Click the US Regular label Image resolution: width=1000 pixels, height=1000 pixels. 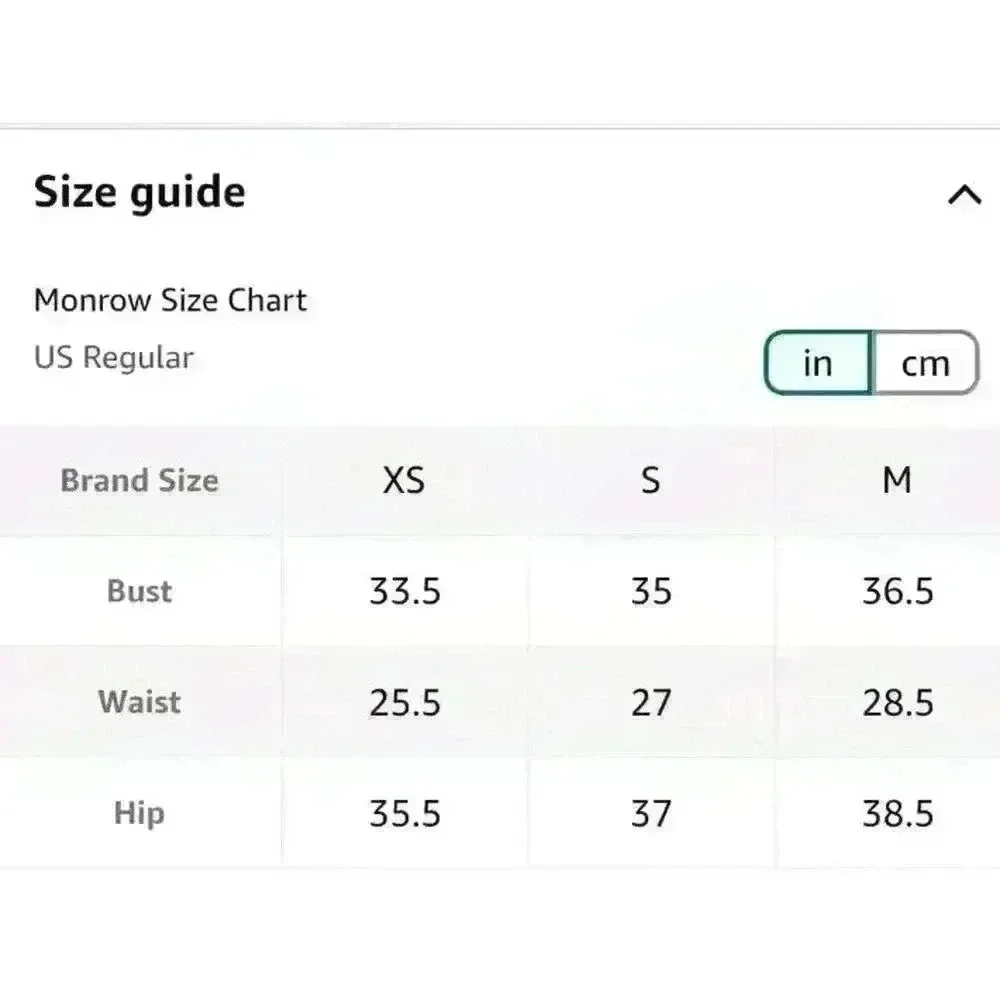(x=114, y=357)
